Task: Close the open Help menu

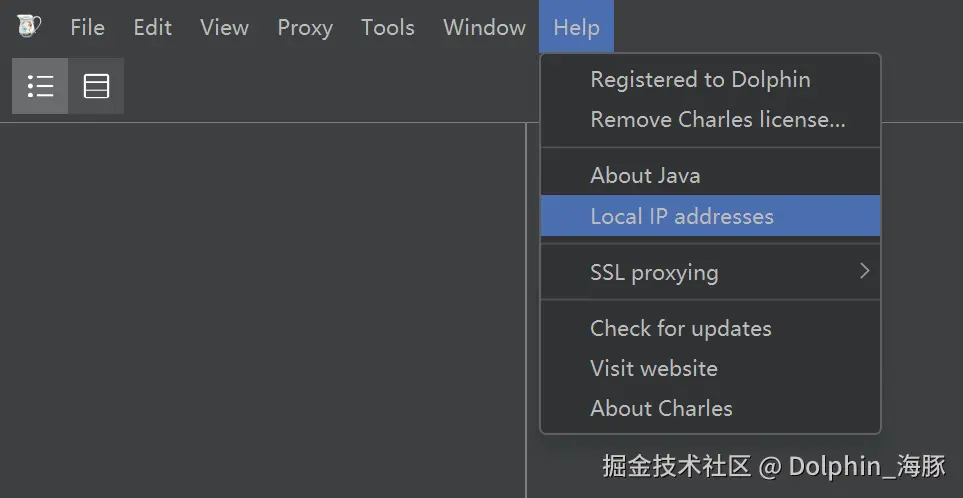Action: pos(576,27)
